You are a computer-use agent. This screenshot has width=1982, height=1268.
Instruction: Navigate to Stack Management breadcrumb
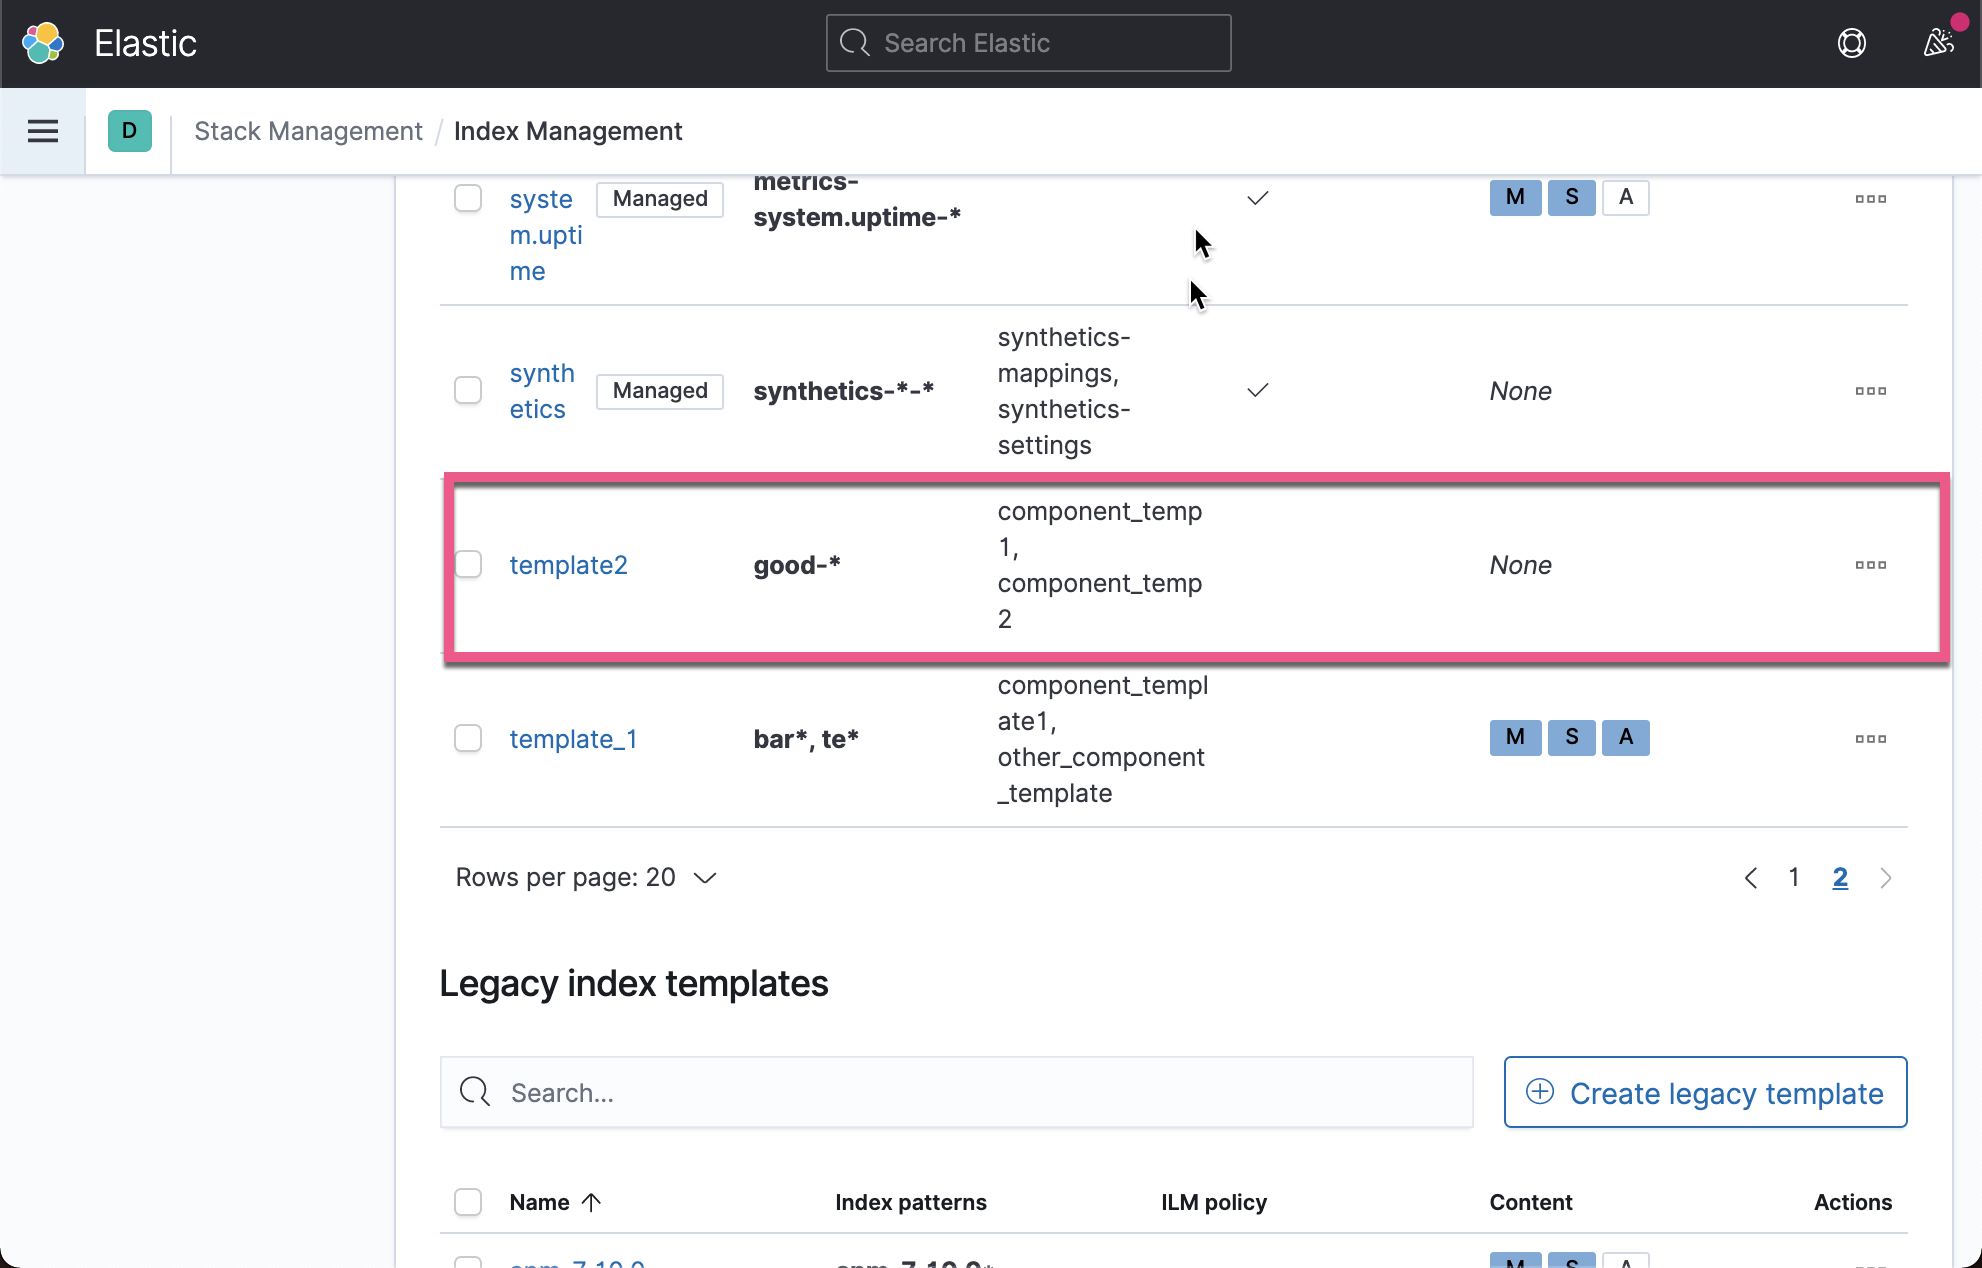tap(308, 130)
